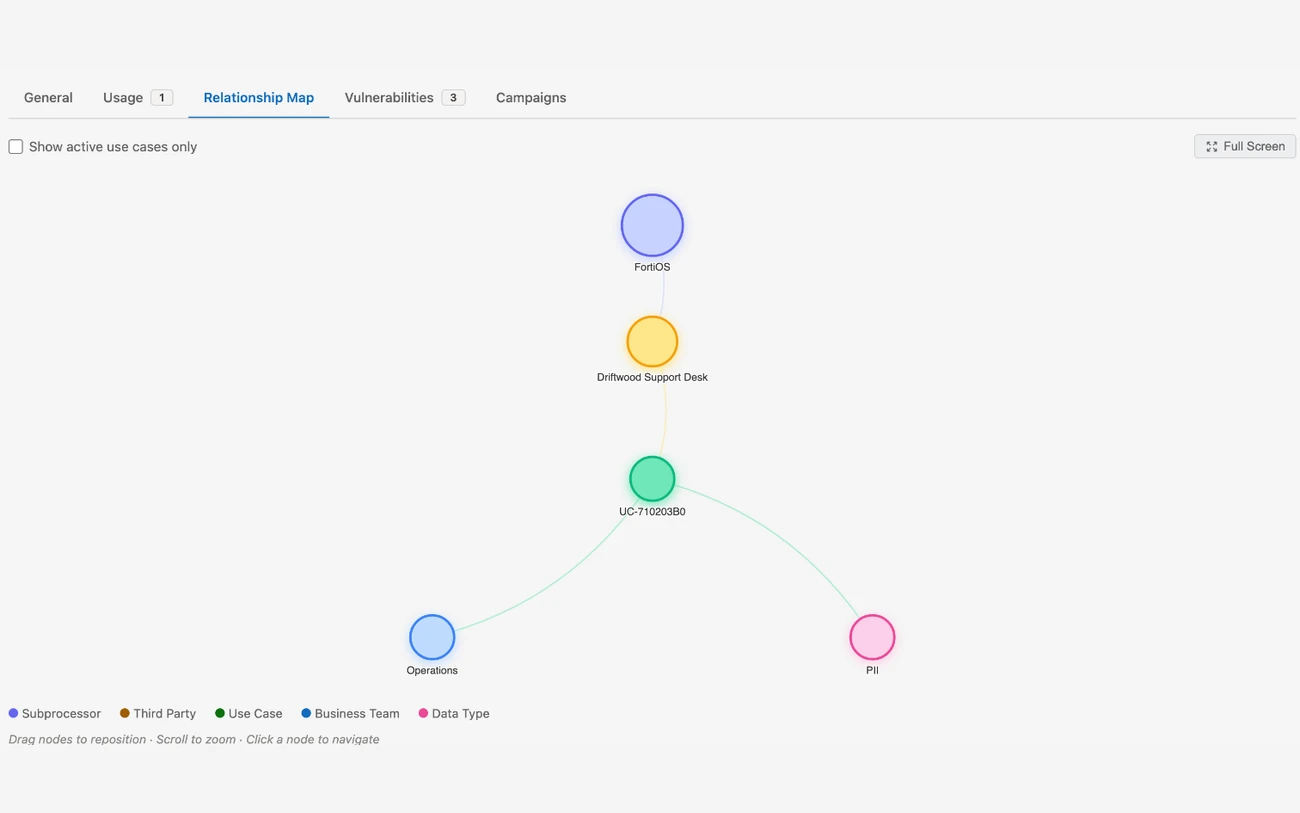This screenshot has height=813, width=1300.
Task: Open the FortiOS subprocessor node
Action: coord(652,225)
